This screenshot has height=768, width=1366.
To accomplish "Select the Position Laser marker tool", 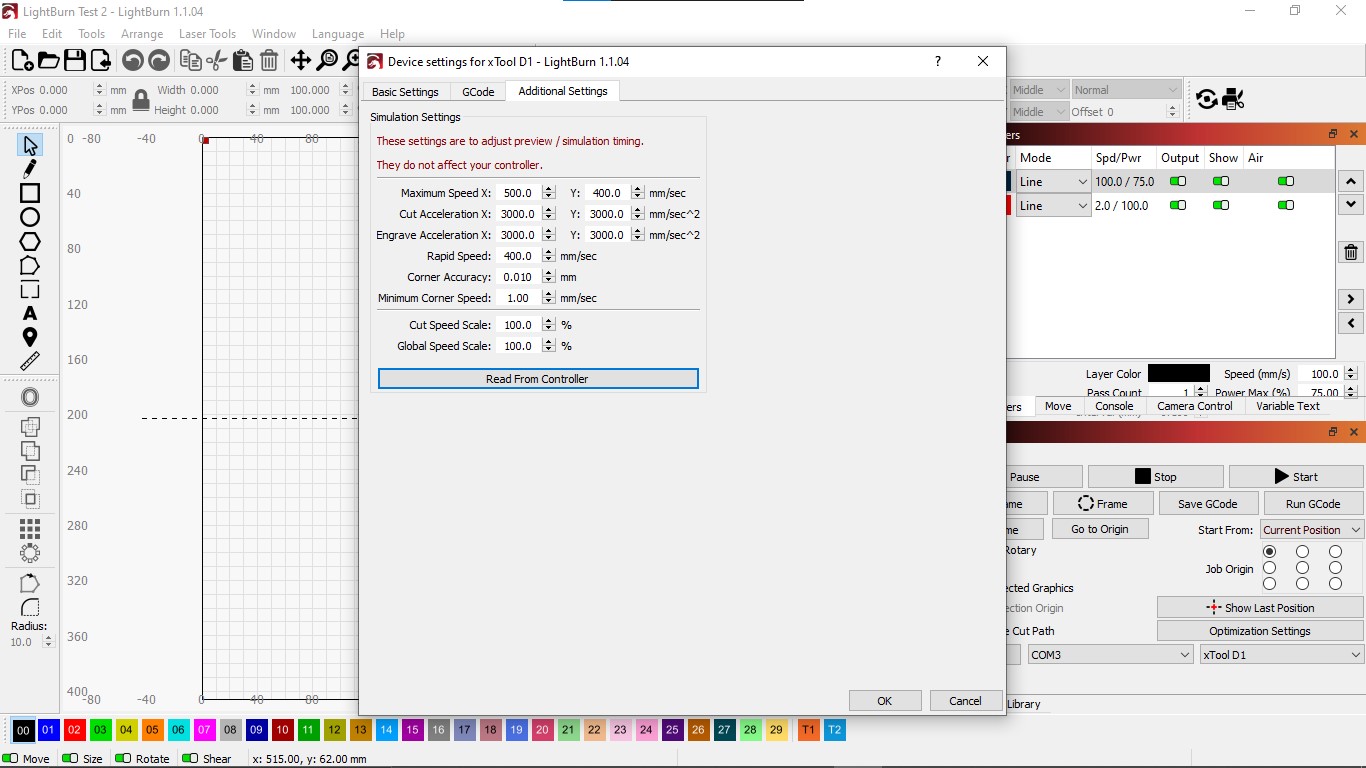I will pos(30,337).
